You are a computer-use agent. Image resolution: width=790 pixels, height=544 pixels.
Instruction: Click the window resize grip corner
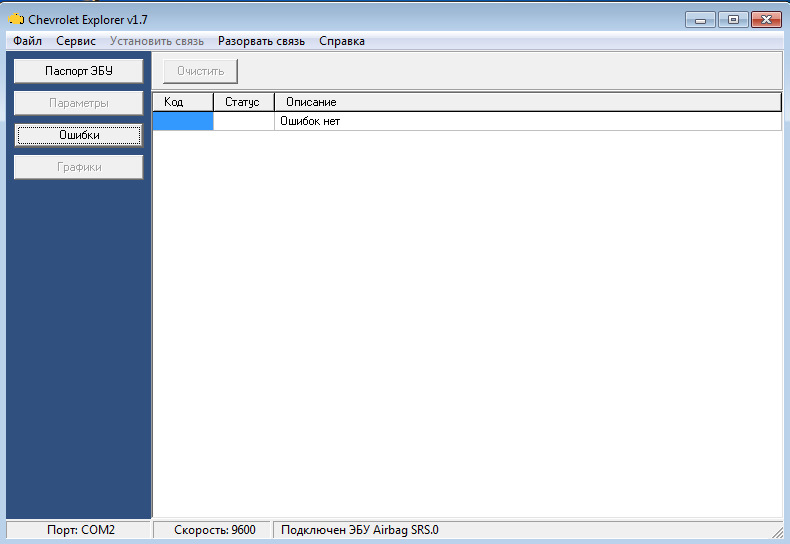coord(777,531)
